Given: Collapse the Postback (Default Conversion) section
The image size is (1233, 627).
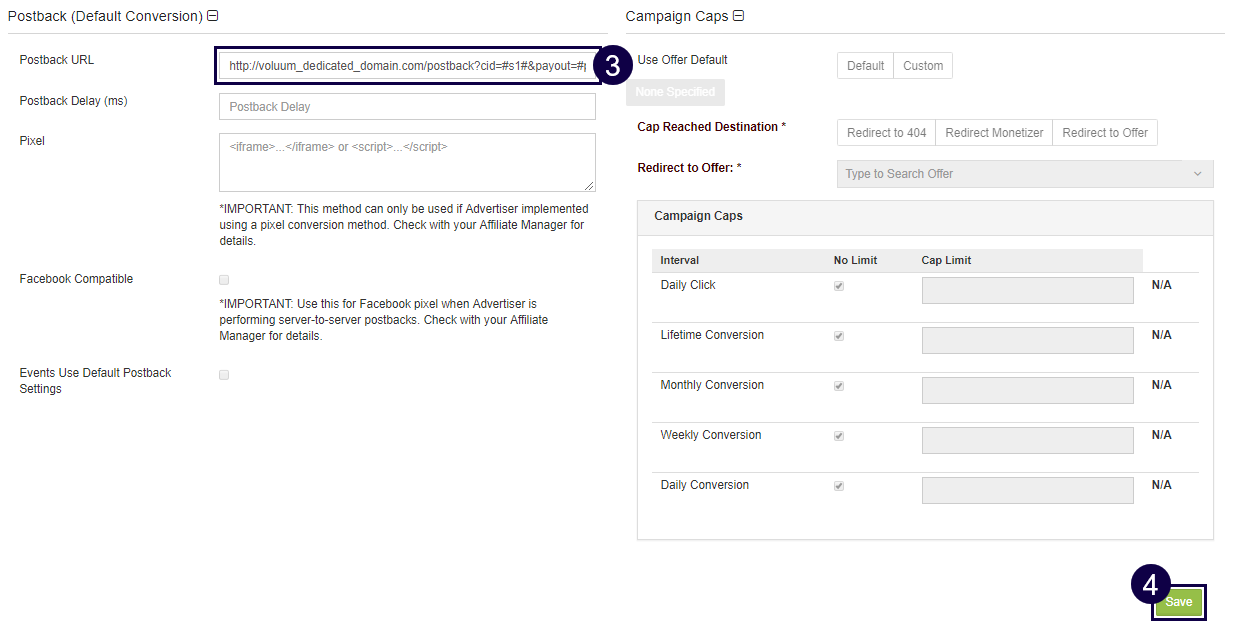Looking at the screenshot, I should [212, 16].
